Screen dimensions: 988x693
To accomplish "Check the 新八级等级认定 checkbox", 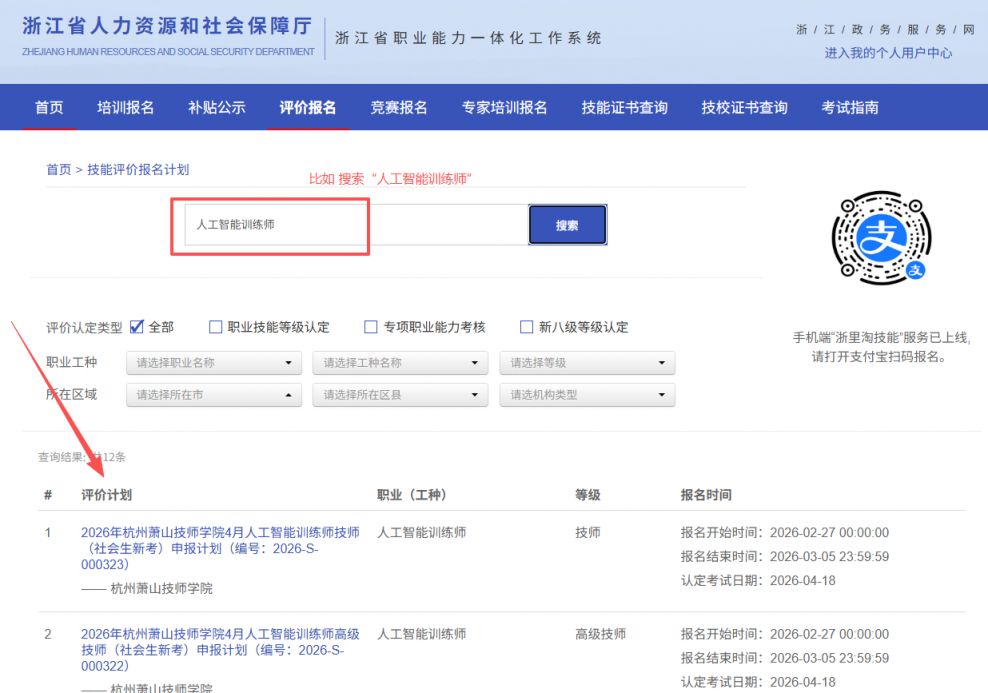I will pyautogui.click(x=526, y=327).
